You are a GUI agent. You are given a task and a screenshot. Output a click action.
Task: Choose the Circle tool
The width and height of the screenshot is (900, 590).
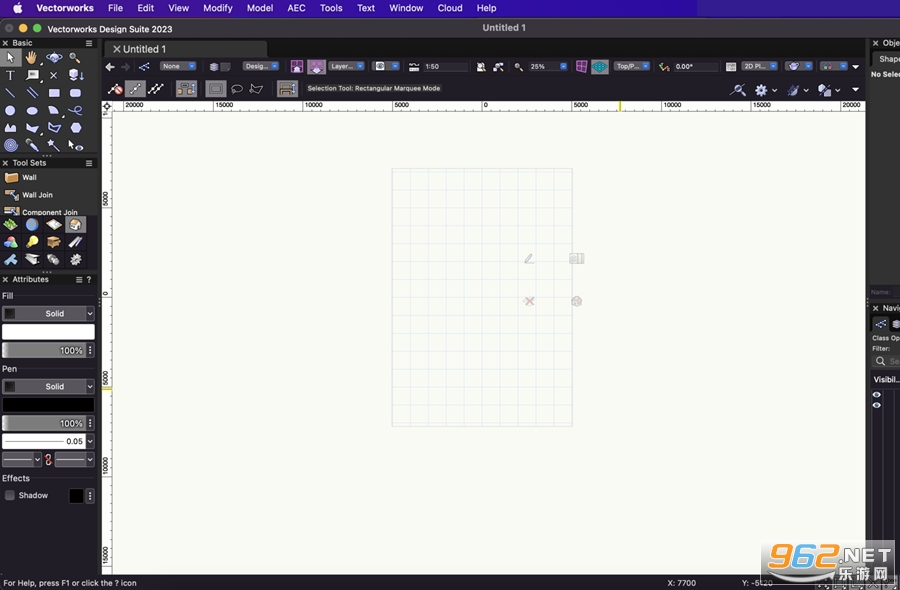click(x=10, y=110)
